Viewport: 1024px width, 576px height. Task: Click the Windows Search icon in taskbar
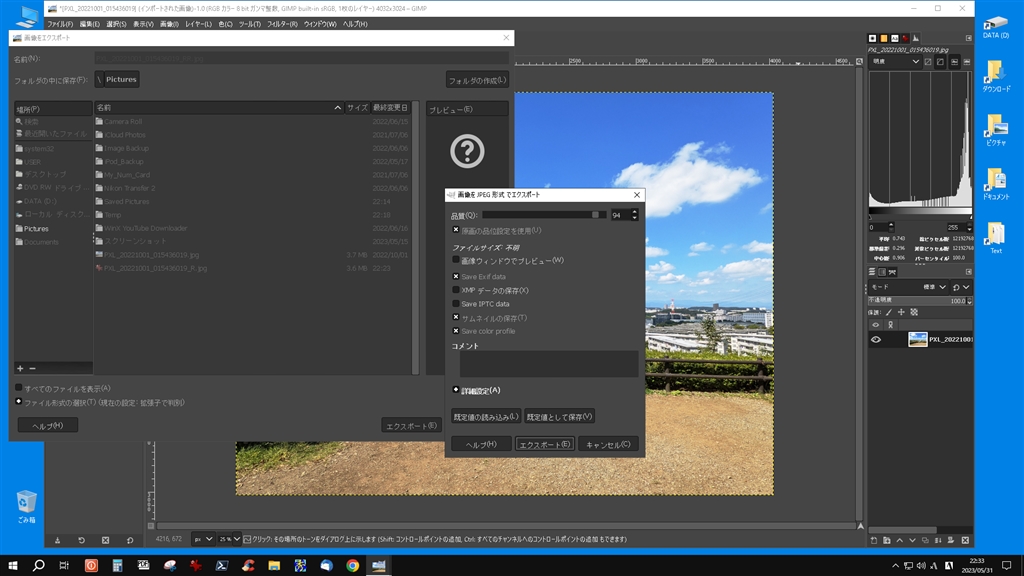[x=39, y=565]
